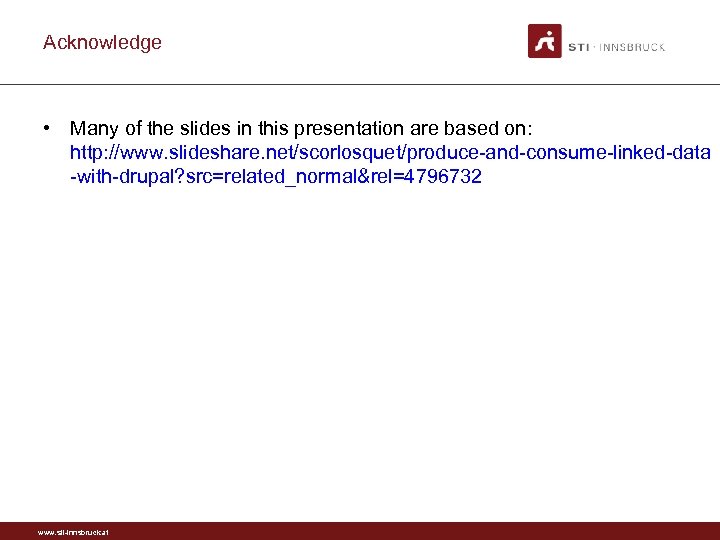The width and height of the screenshot is (720, 540).
Task: Click the www.sti-innsbruck.at footer text
Action: click(x=73, y=533)
